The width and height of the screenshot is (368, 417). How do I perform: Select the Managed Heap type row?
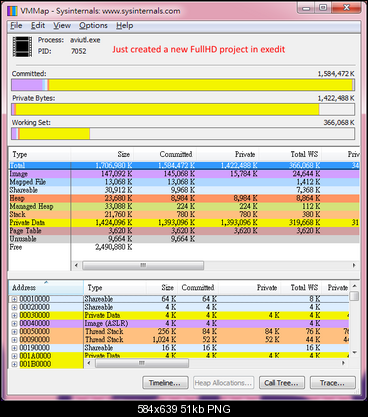coord(184,206)
